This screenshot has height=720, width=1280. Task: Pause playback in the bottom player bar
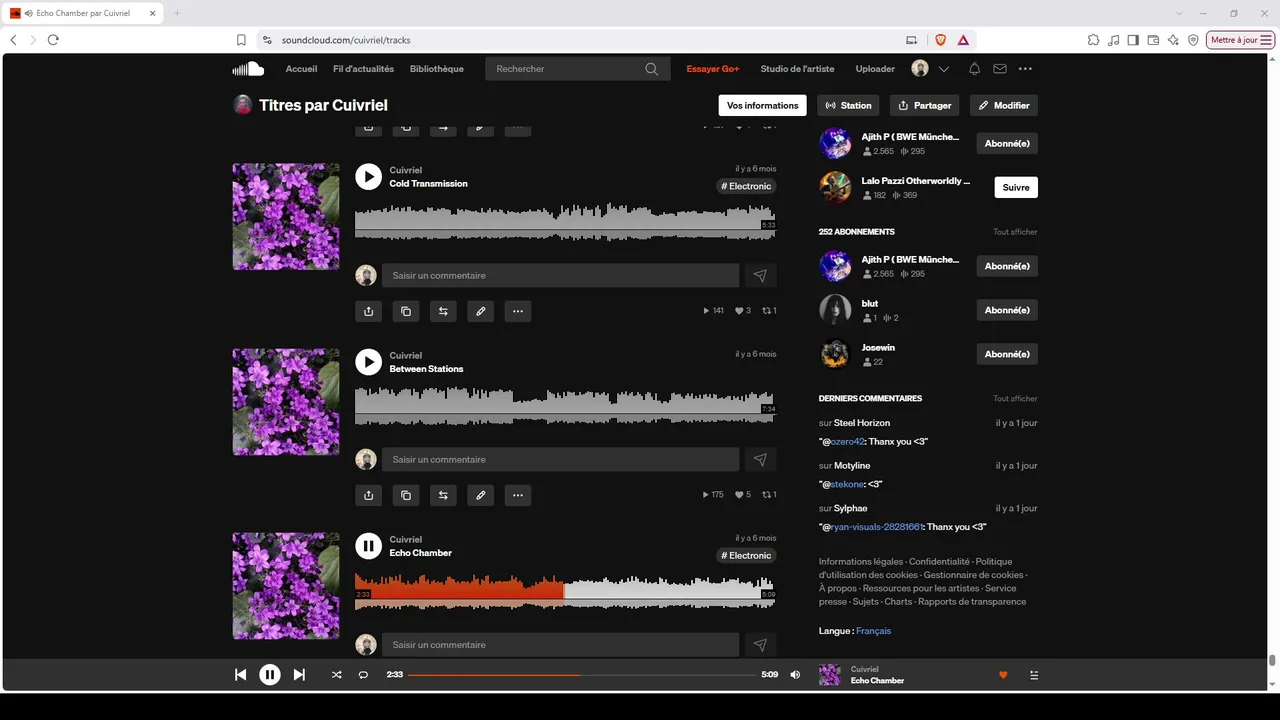(270, 675)
